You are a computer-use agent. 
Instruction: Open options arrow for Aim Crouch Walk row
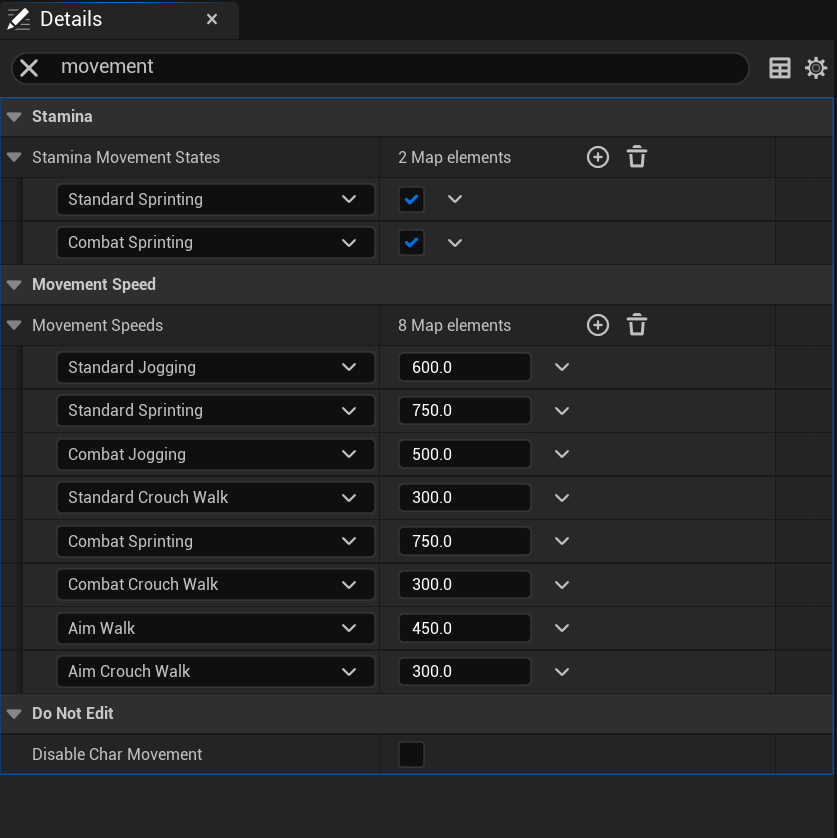click(x=562, y=671)
